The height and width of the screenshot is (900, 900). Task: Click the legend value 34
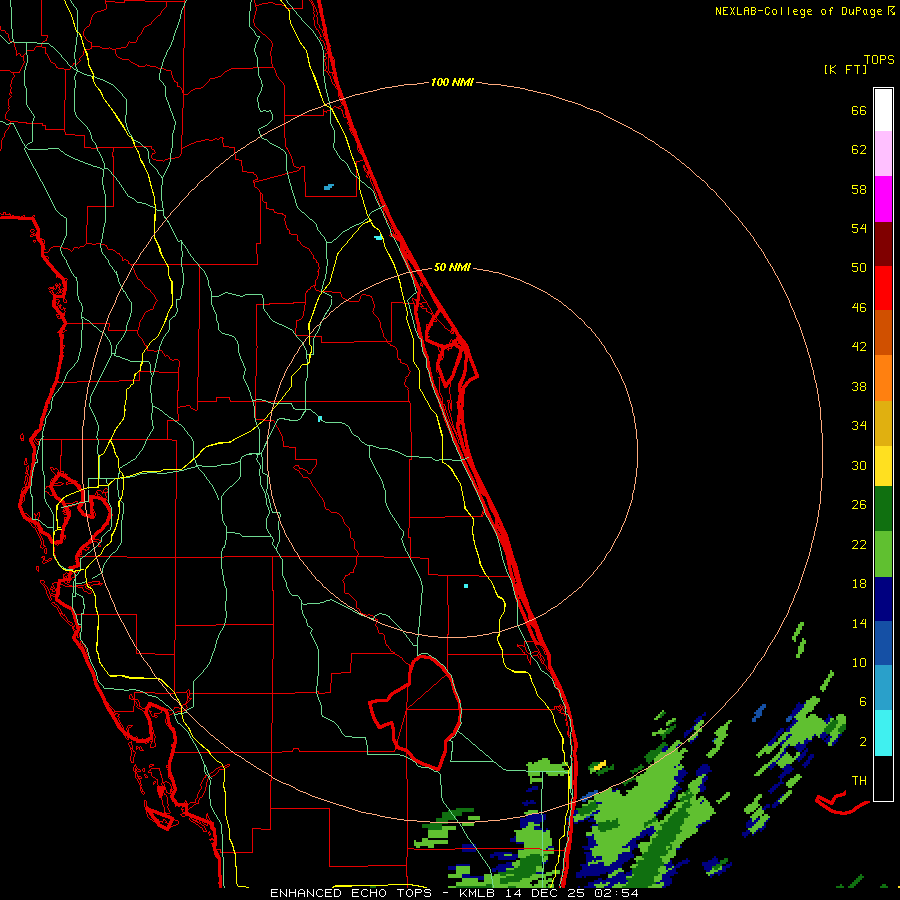pos(859,426)
